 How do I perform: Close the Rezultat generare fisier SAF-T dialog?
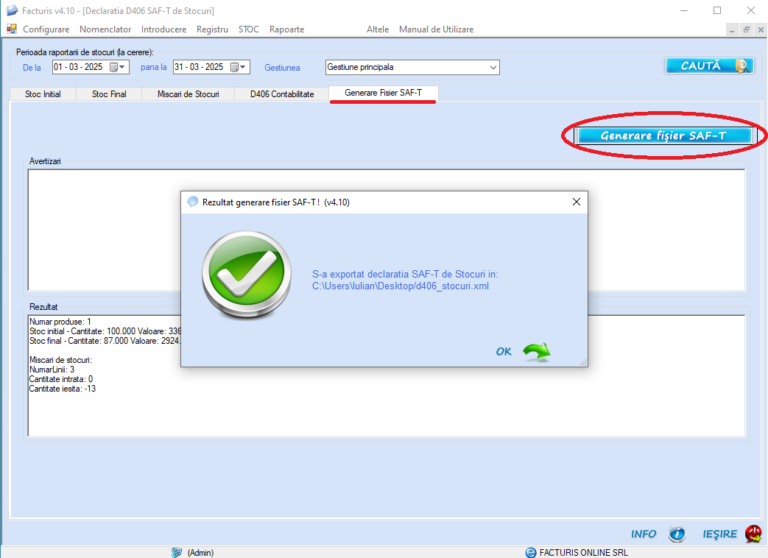576,201
